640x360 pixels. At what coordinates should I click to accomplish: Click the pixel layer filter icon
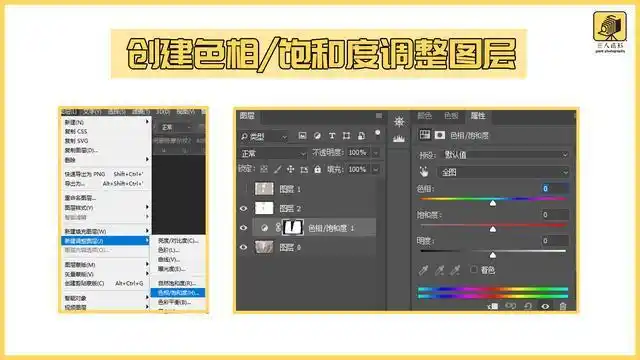(302, 136)
